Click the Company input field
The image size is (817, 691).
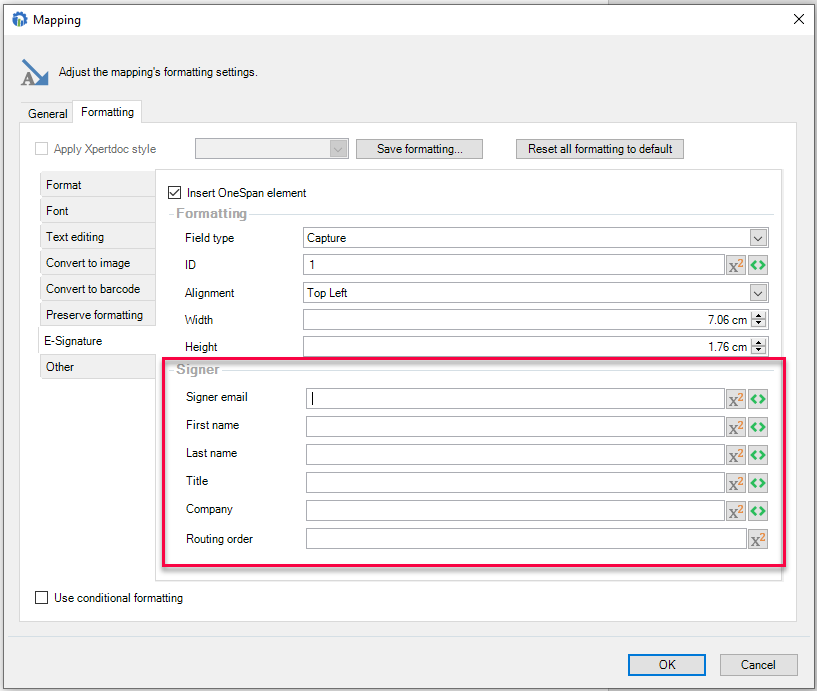point(515,511)
